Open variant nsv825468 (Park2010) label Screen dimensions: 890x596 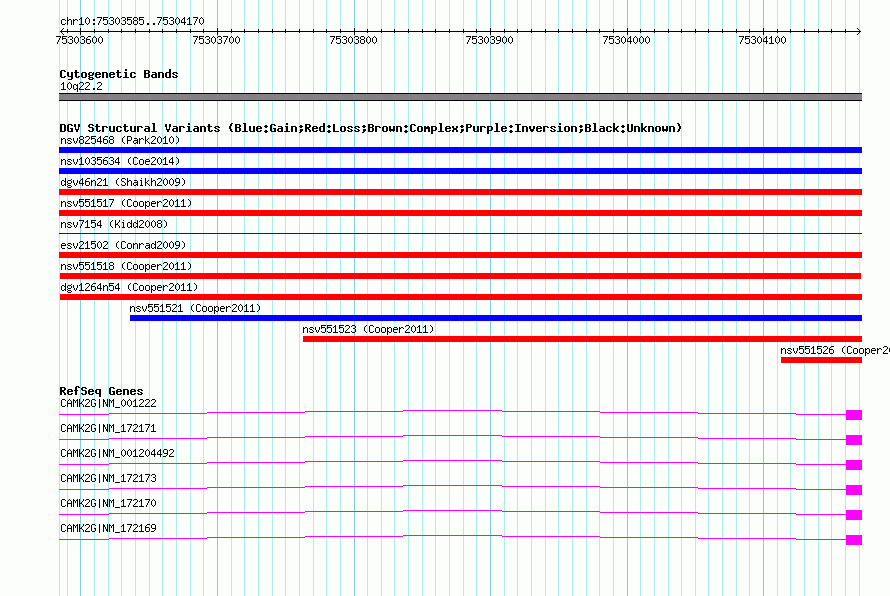(120, 140)
